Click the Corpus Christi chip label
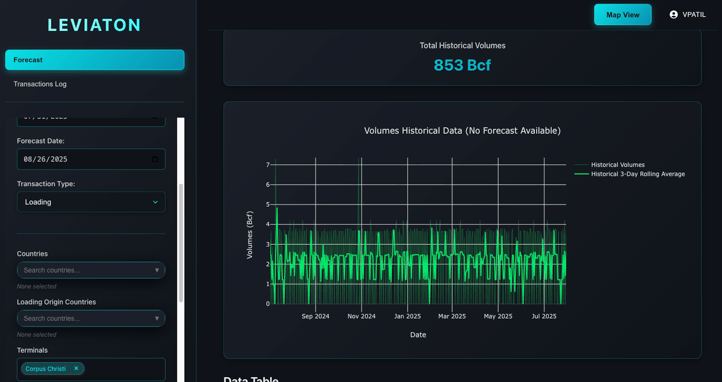 46,369
